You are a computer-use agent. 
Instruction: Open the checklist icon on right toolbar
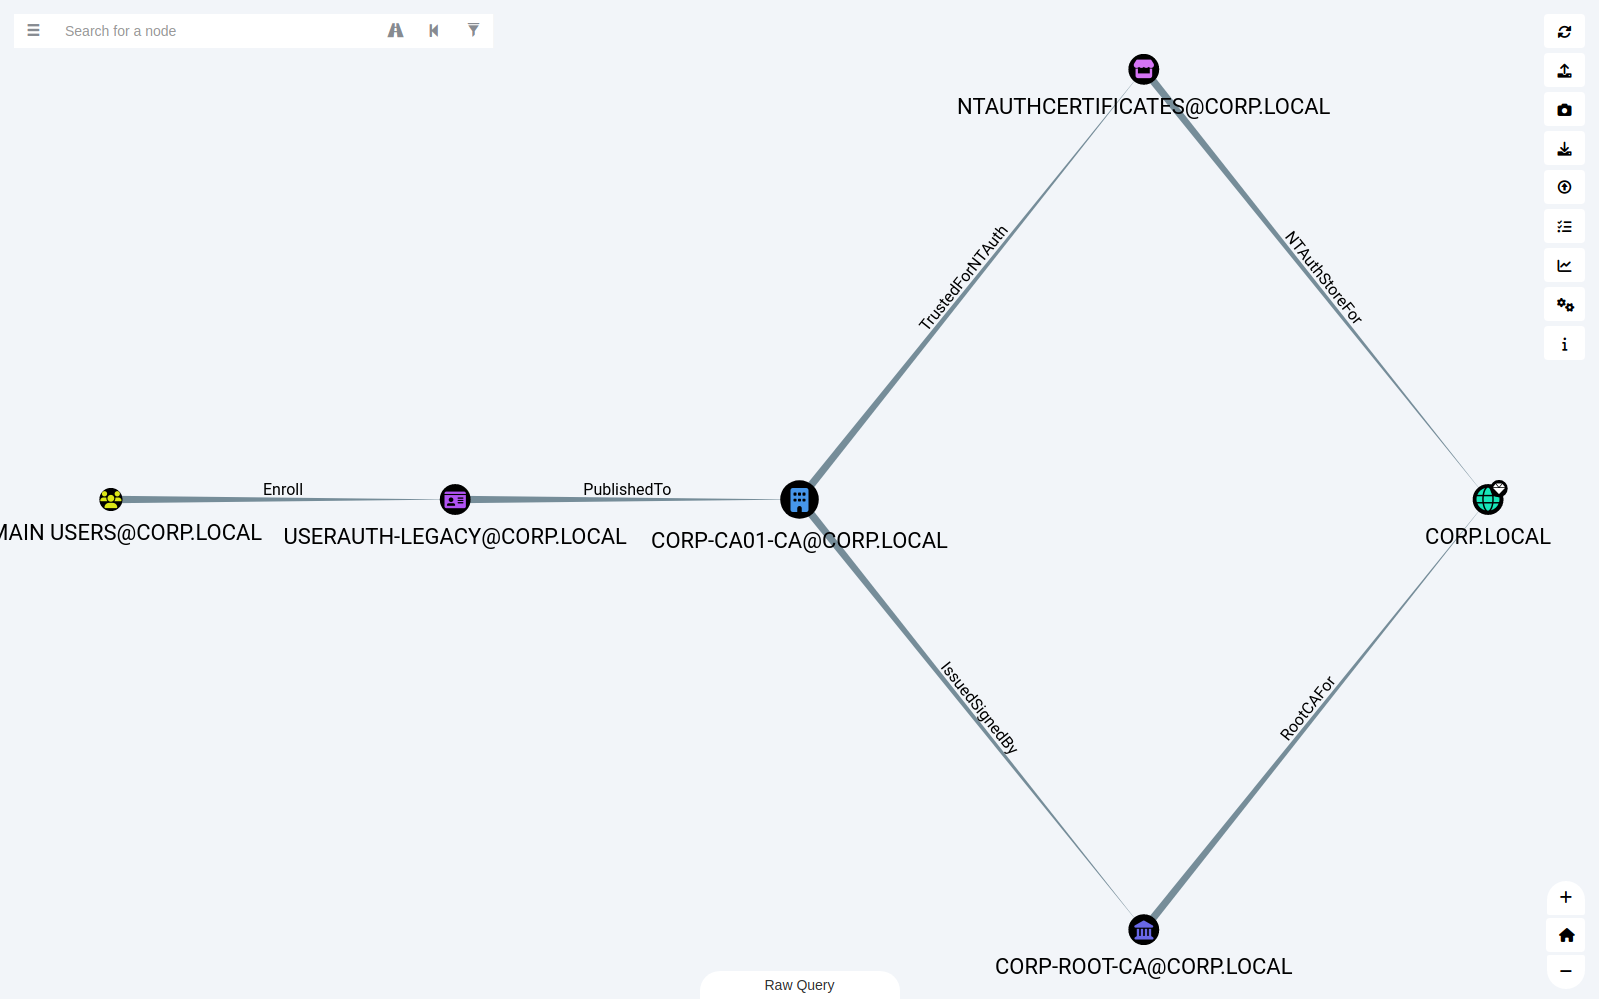(x=1564, y=227)
